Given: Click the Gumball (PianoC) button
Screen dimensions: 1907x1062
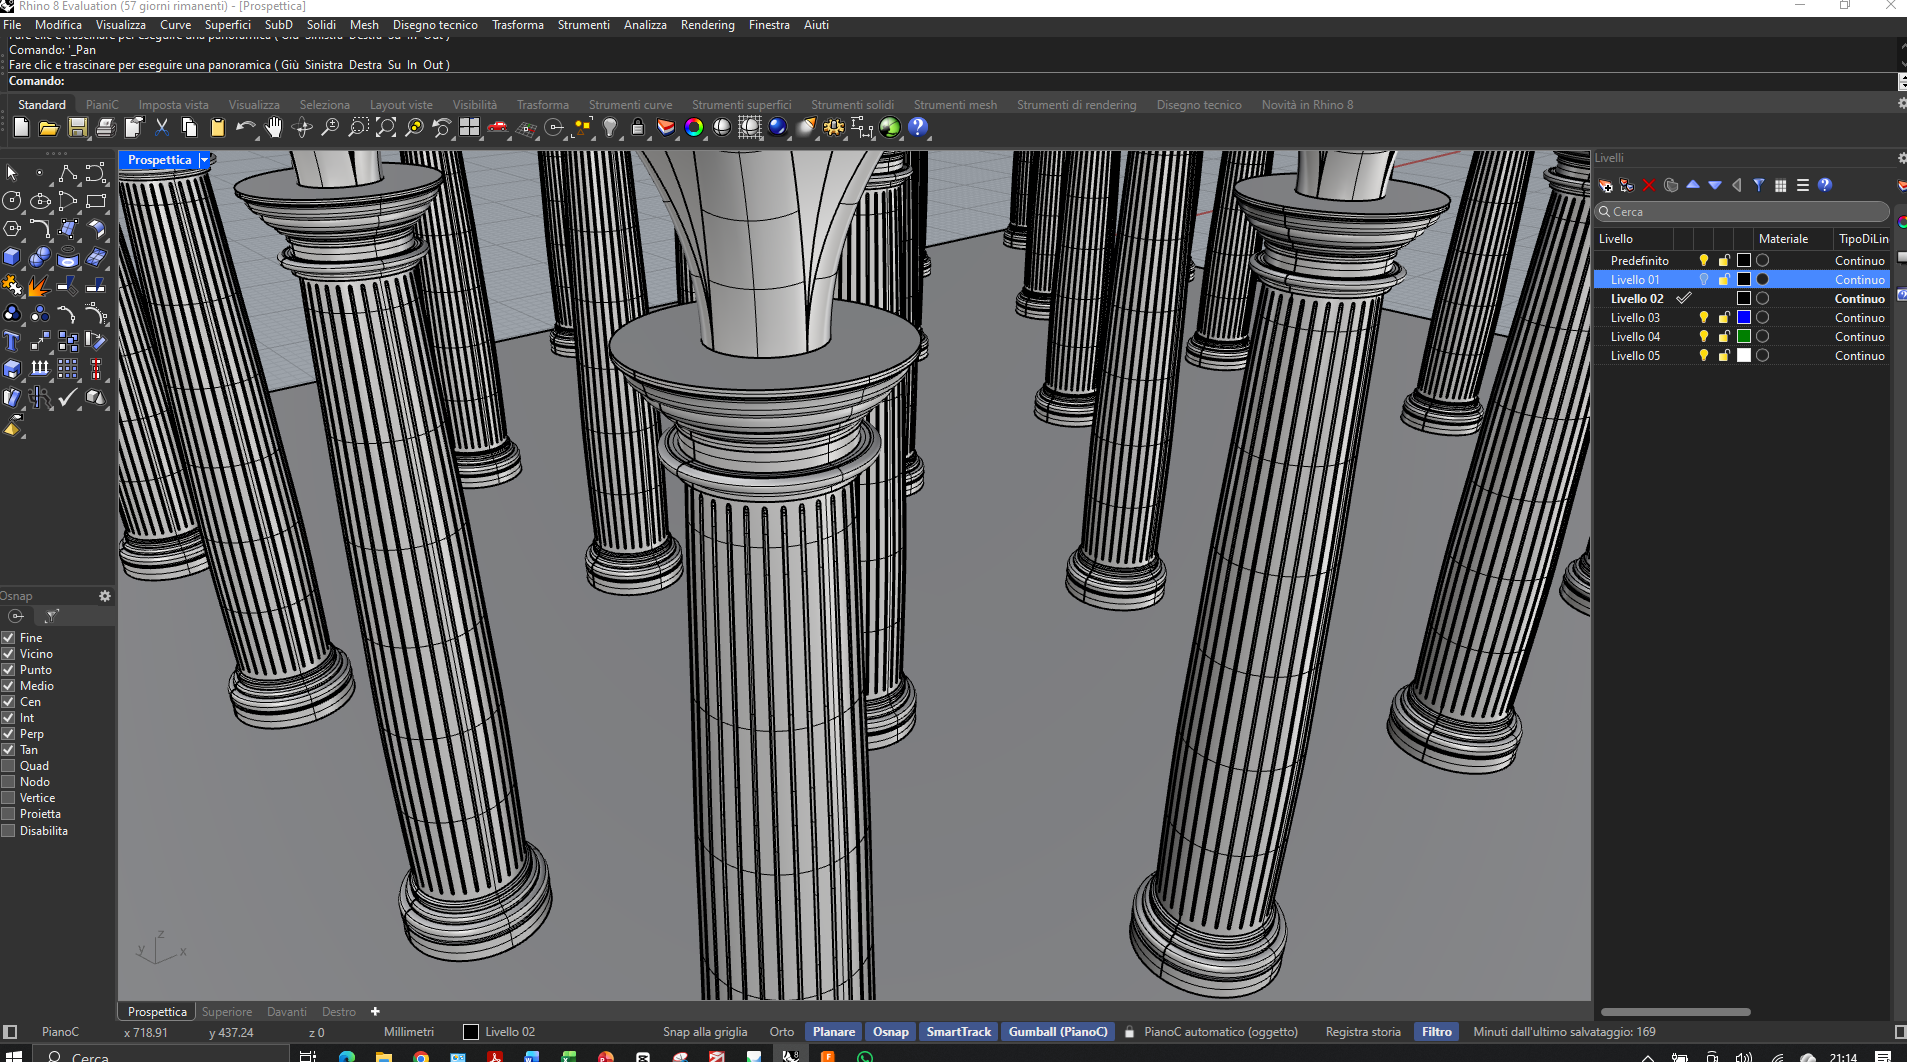Looking at the screenshot, I should [1057, 1032].
